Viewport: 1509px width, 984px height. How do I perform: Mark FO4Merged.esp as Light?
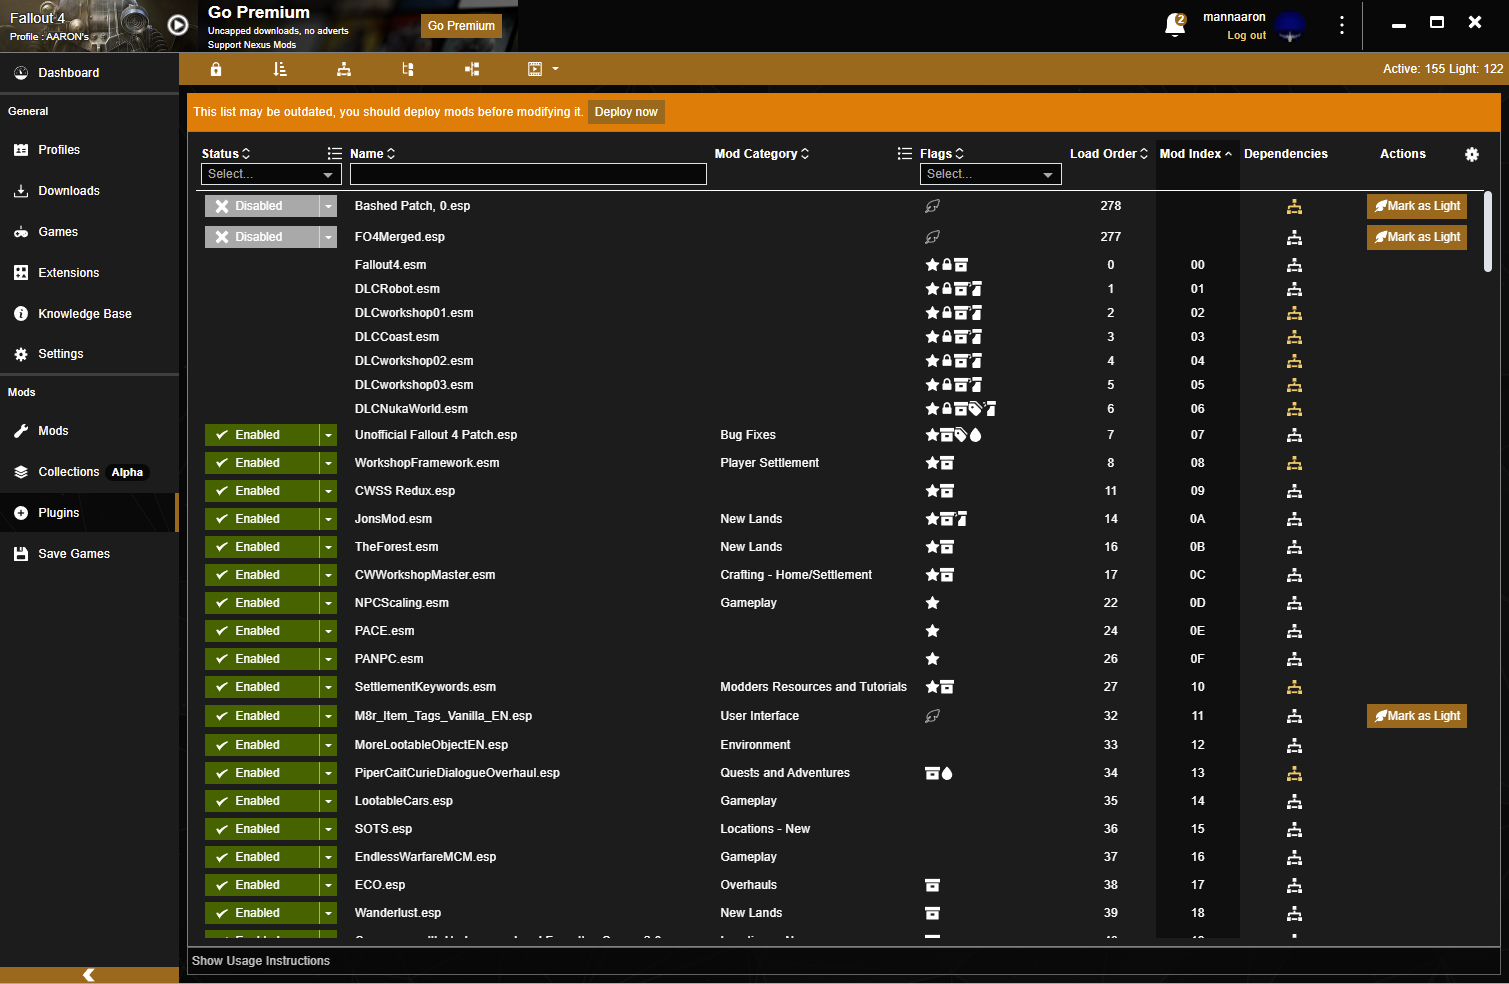1417,237
